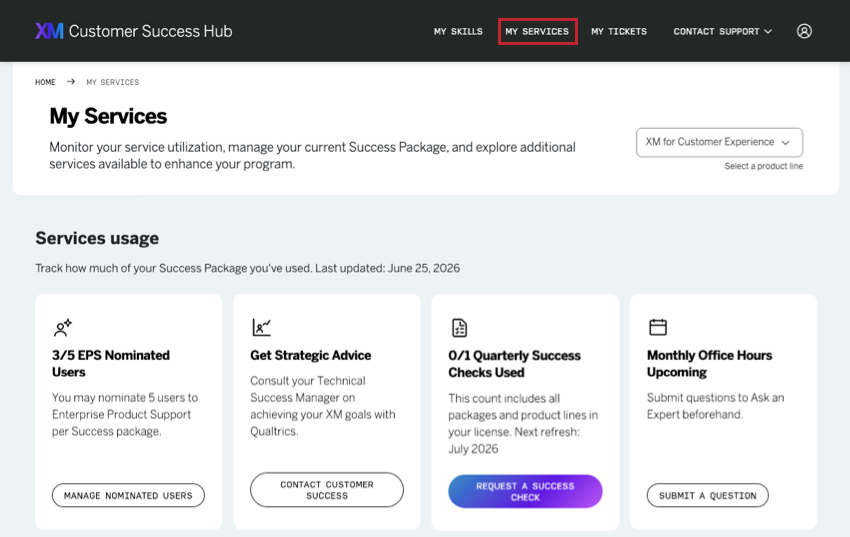The width and height of the screenshot is (850, 537).
Task: Click the breadcrumb arrow after HOME
Action: point(70,82)
